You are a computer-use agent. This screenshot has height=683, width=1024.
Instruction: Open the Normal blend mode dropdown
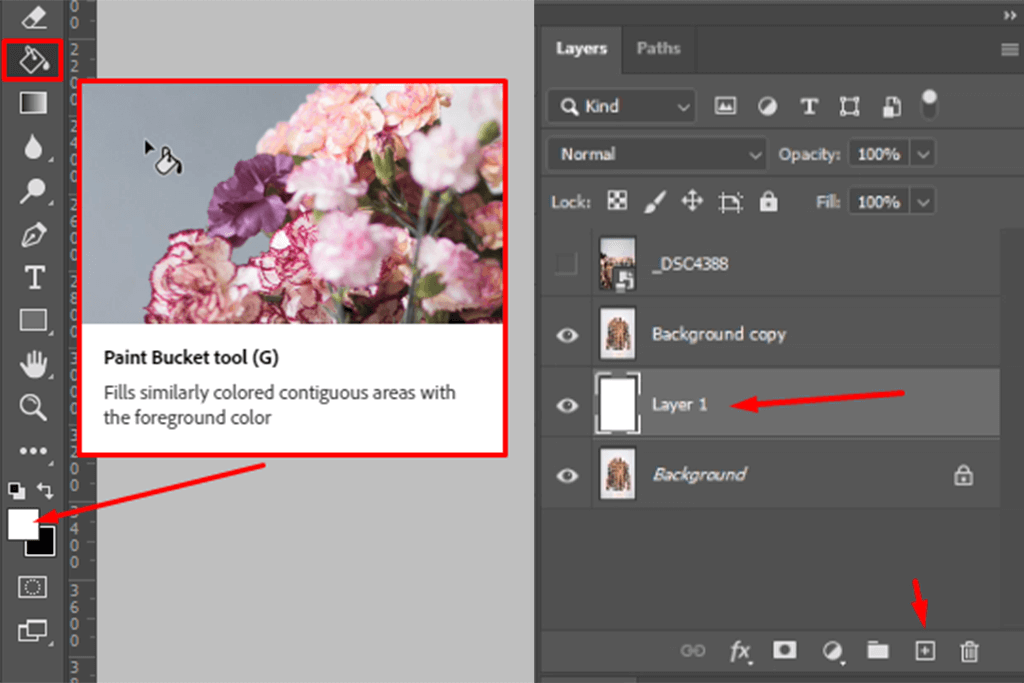click(x=656, y=154)
